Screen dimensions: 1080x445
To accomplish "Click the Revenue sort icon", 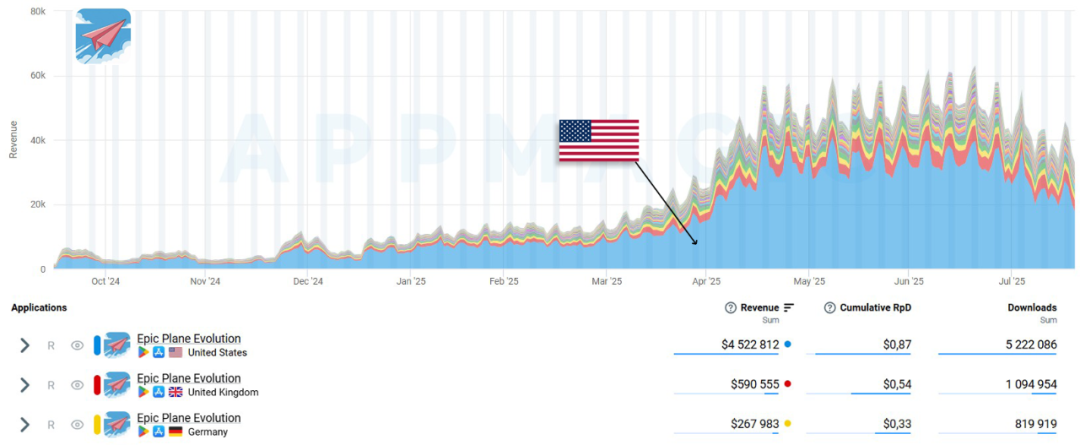I will (789, 308).
